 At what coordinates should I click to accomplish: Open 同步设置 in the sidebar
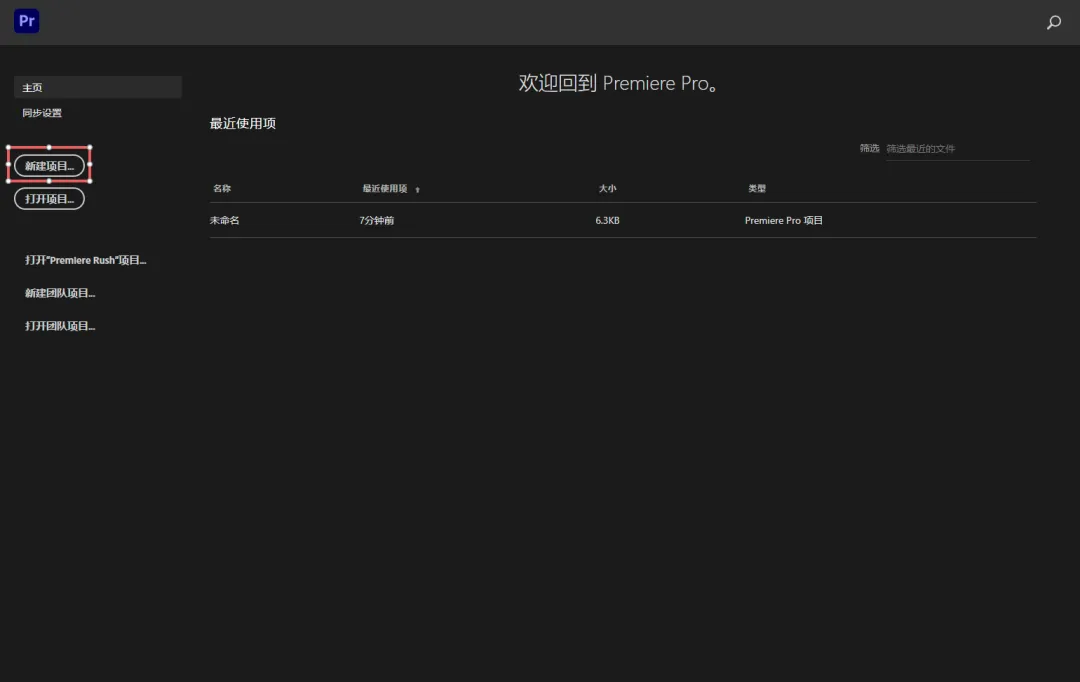pos(42,113)
